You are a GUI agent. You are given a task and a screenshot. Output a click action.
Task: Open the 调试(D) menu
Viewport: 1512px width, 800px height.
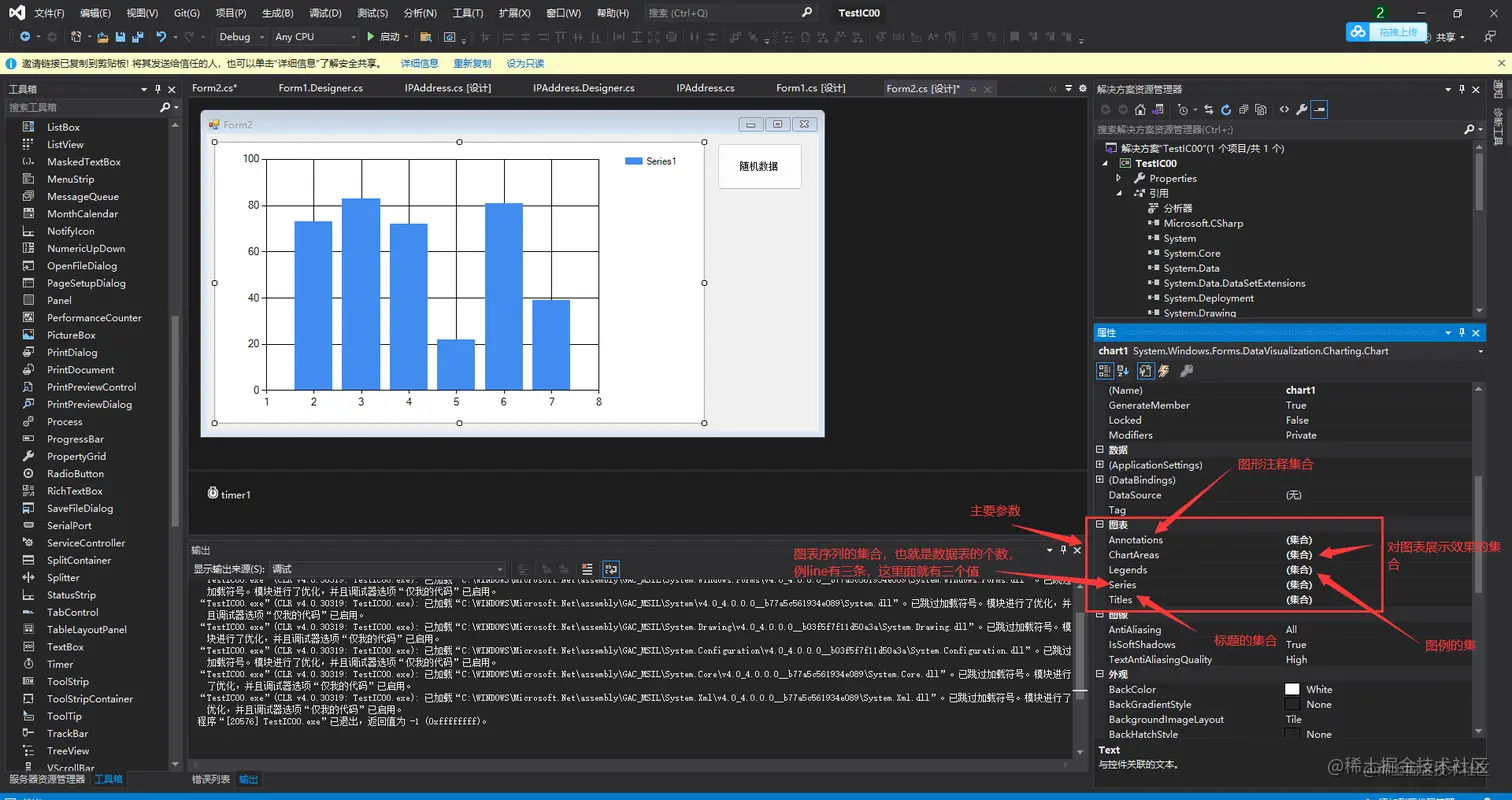coord(325,13)
